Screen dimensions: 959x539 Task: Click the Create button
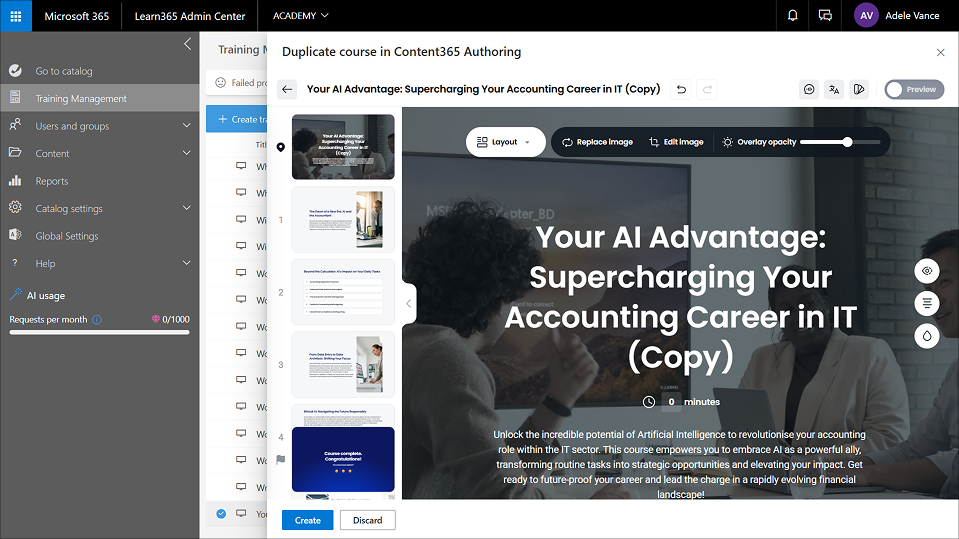coord(308,521)
